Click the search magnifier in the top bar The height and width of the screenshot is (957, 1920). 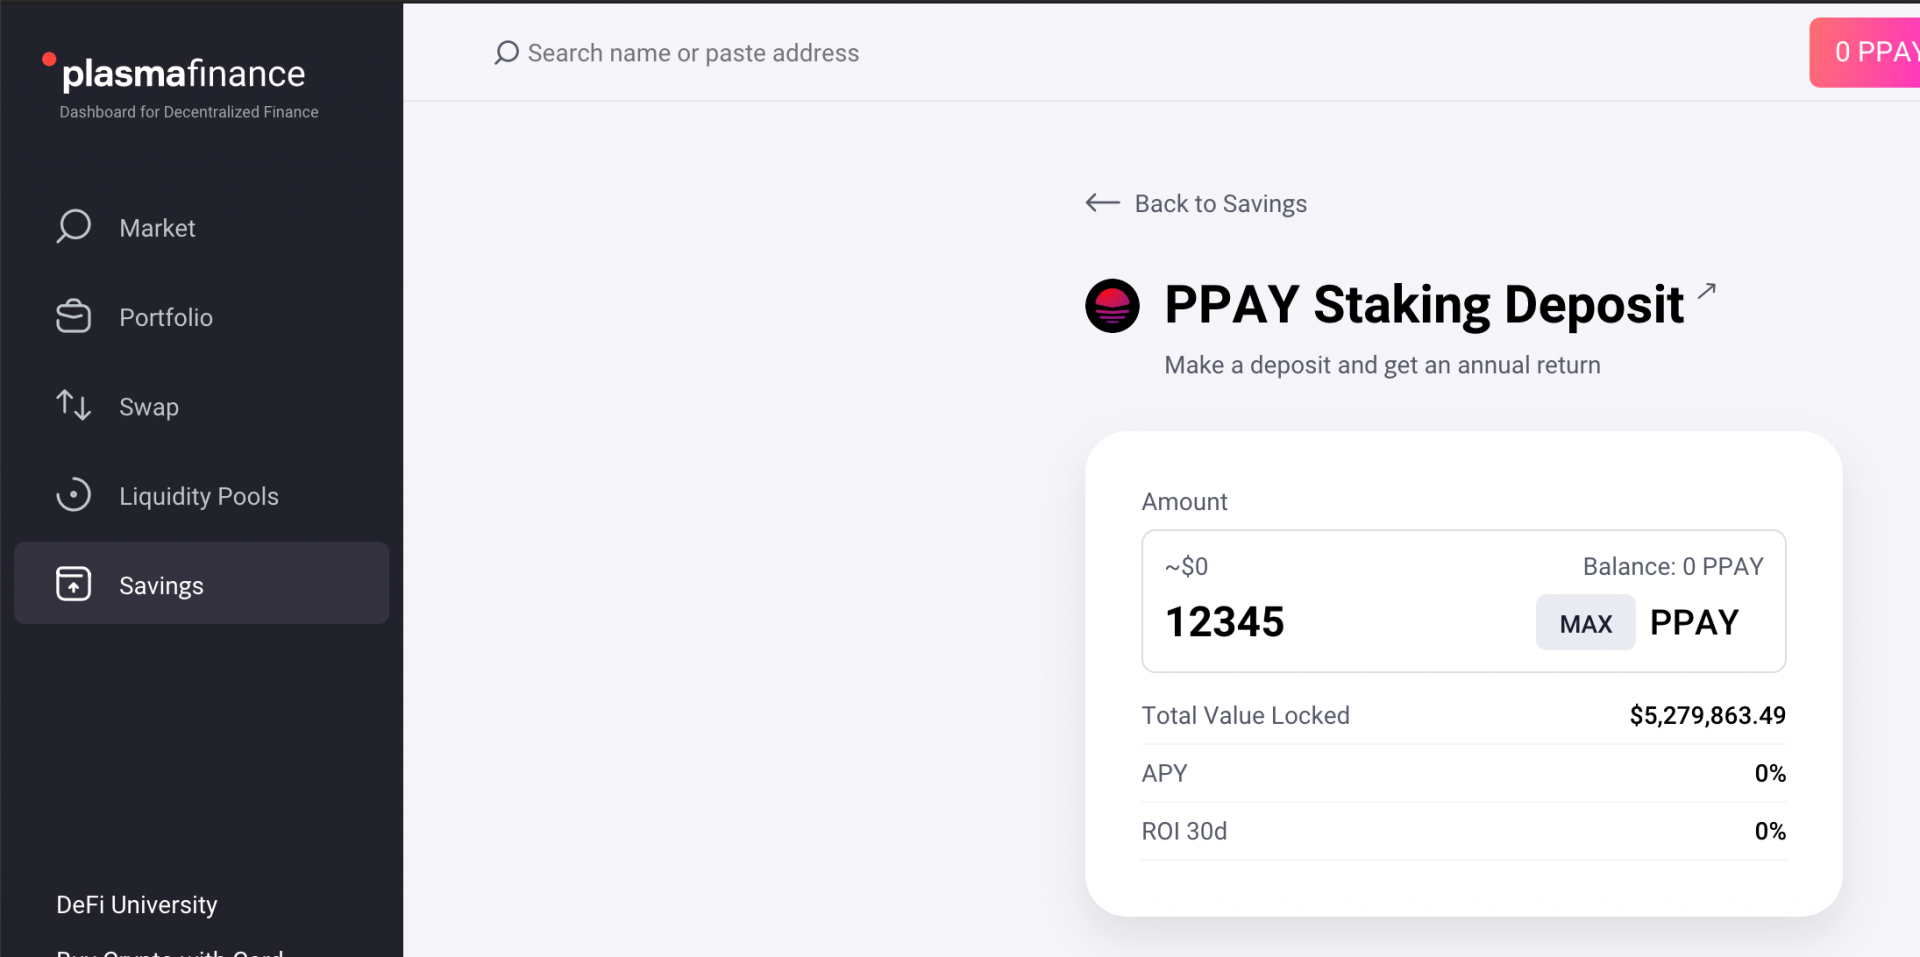click(505, 52)
